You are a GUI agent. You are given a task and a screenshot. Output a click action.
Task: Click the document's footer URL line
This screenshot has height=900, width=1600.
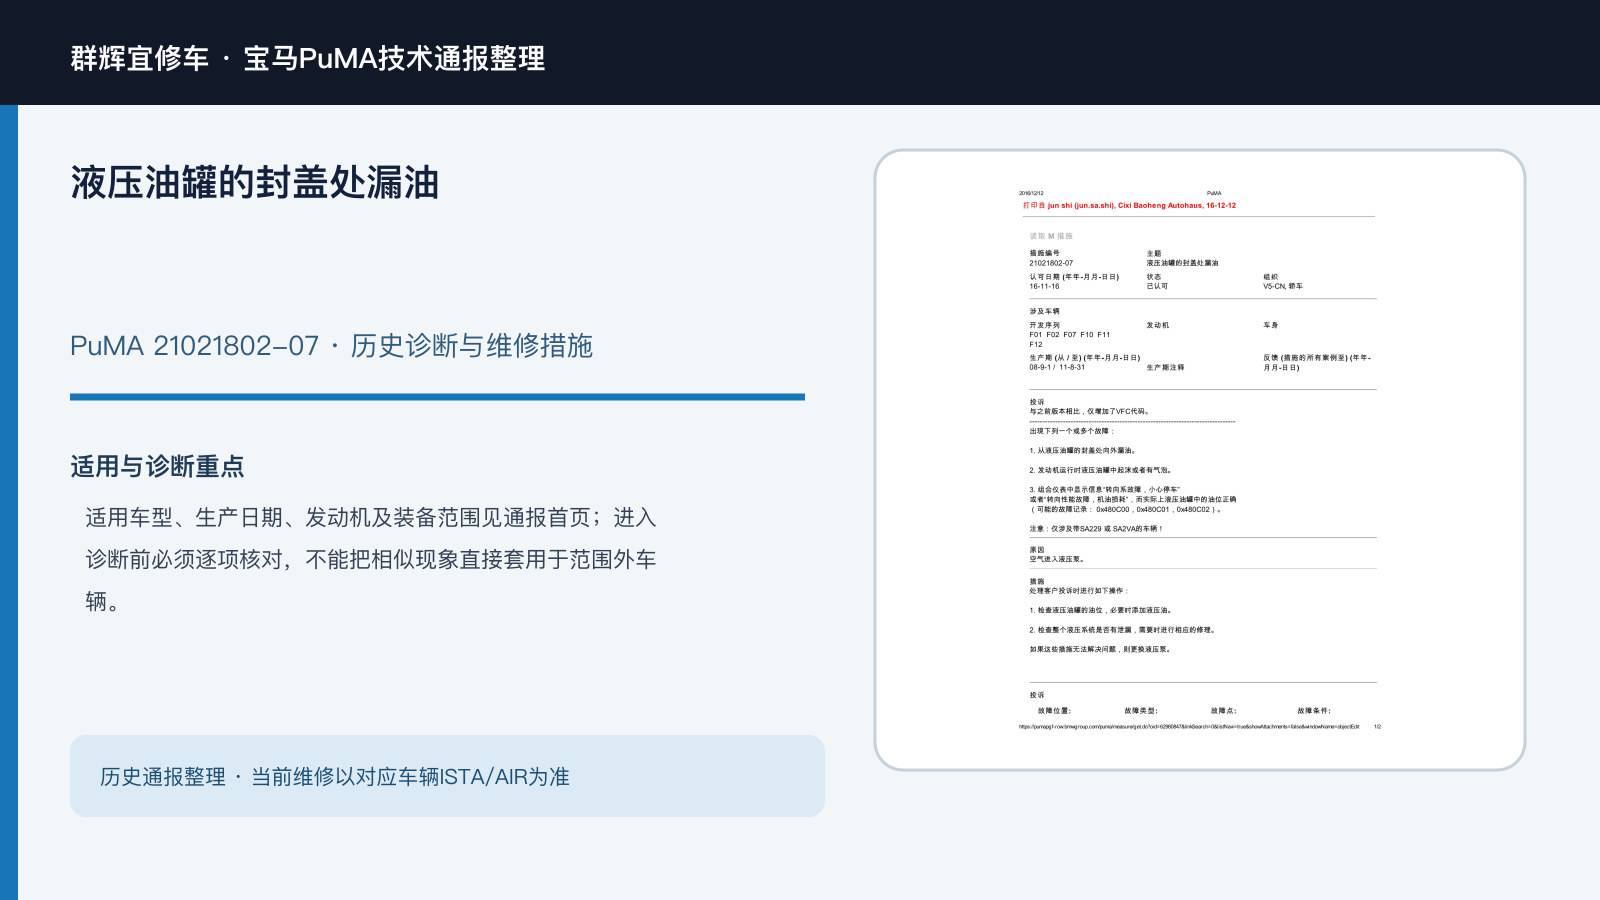pos(1189,727)
